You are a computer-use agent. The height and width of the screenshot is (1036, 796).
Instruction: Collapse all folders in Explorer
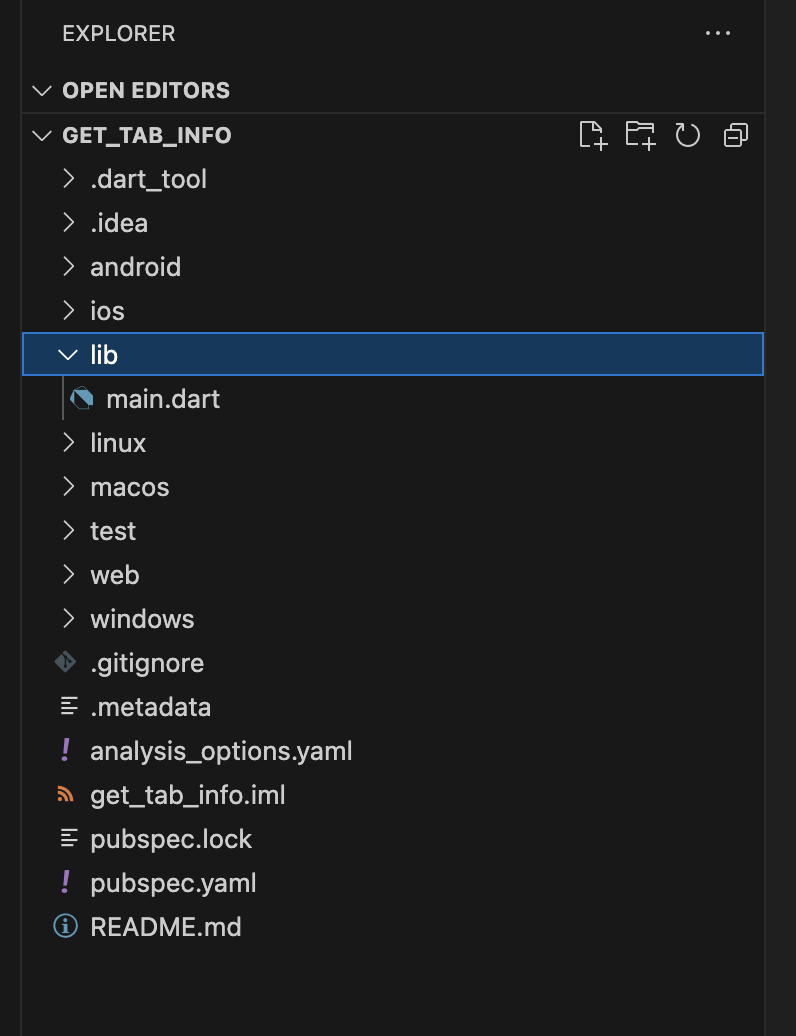point(736,135)
